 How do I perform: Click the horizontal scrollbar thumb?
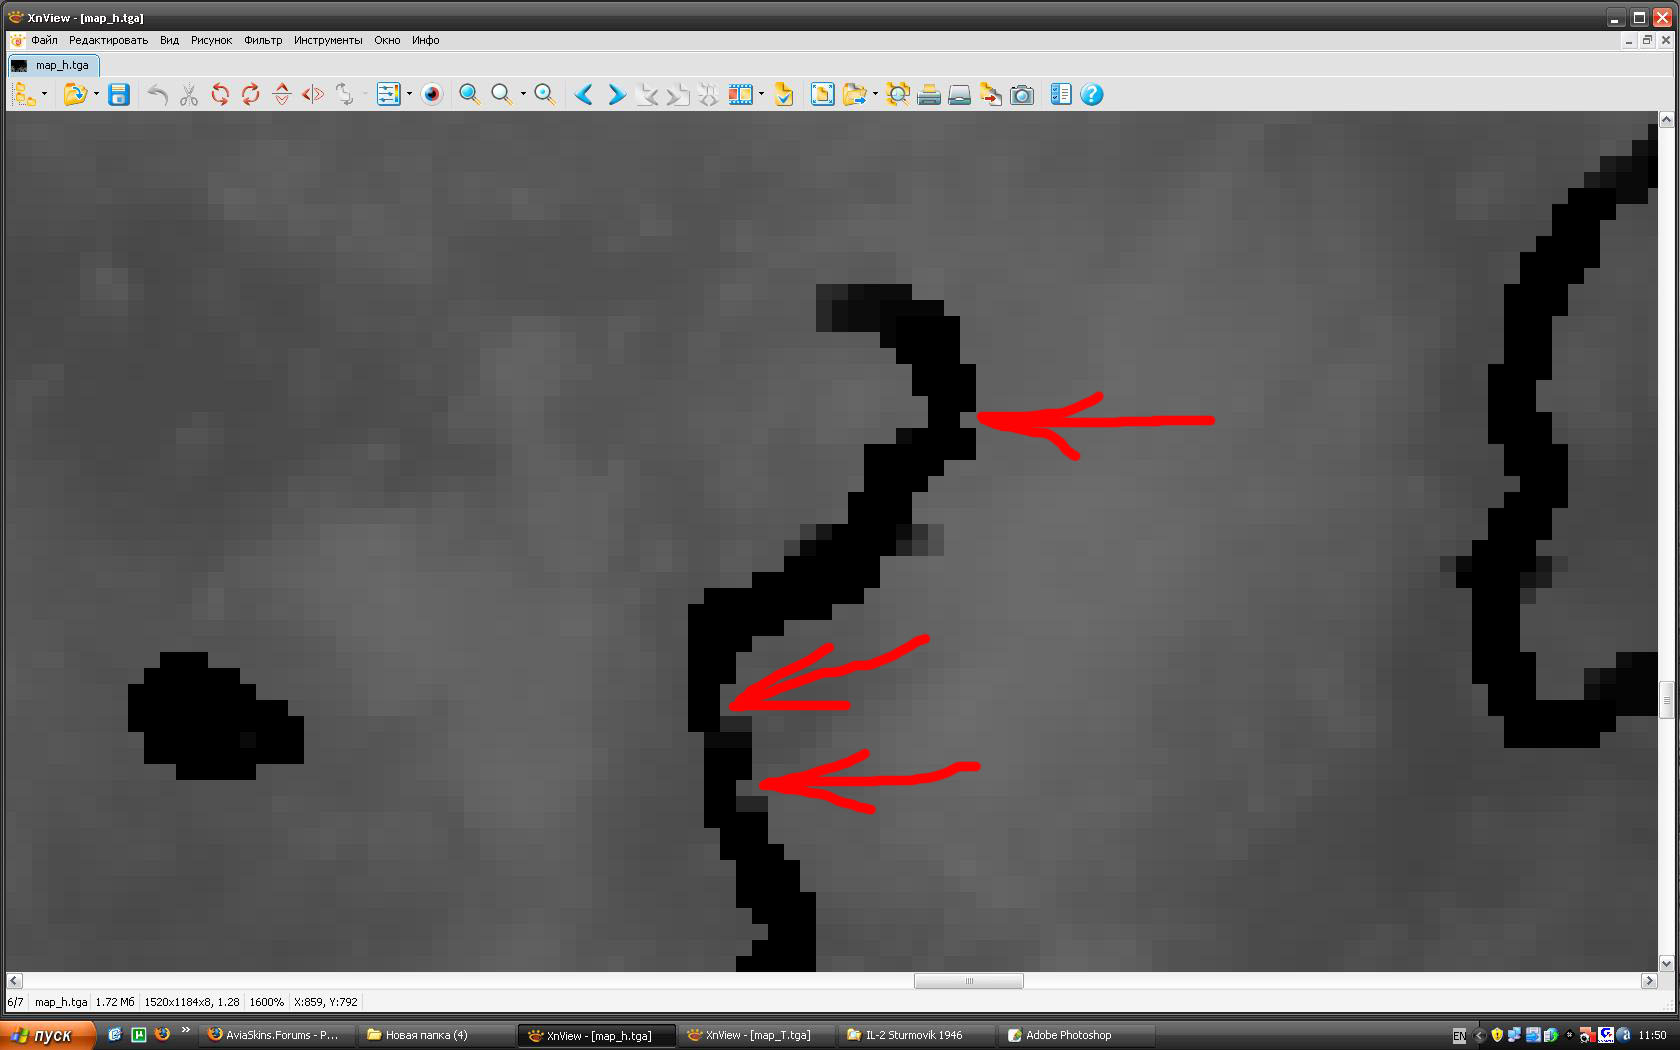(968, 981)
